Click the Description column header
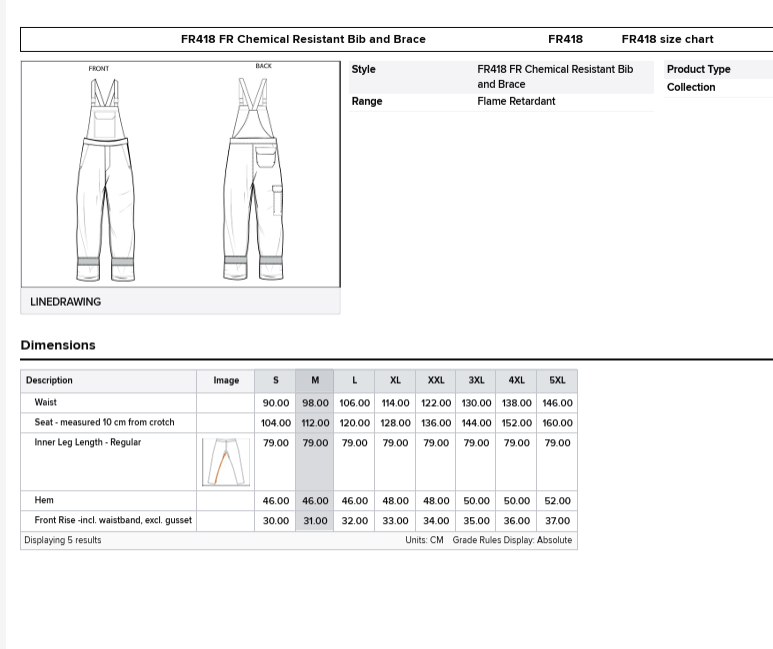This screenshot has width=773, height=649. coord(50,381)
